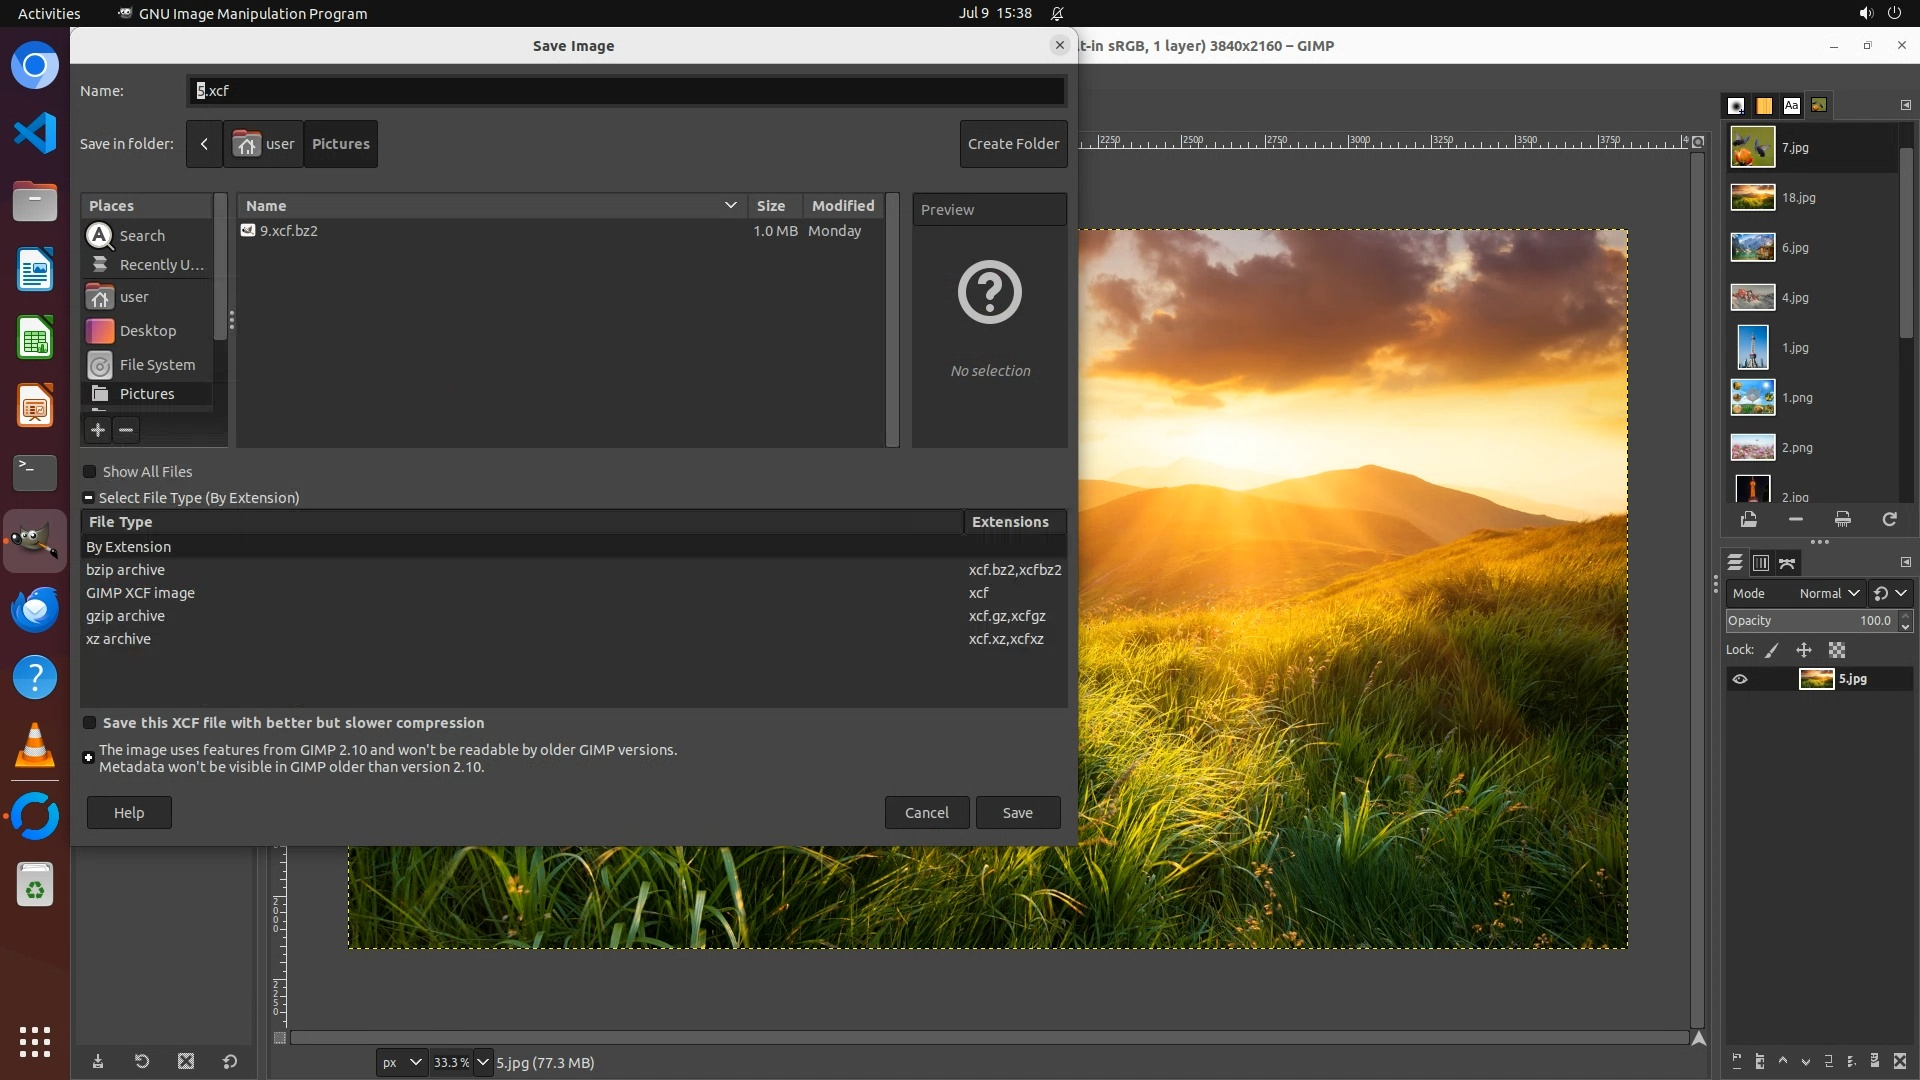Expand the GIMP 2.10 compatibility warning
This screenshot has width=1920, height=1080.
pos(88,758)
